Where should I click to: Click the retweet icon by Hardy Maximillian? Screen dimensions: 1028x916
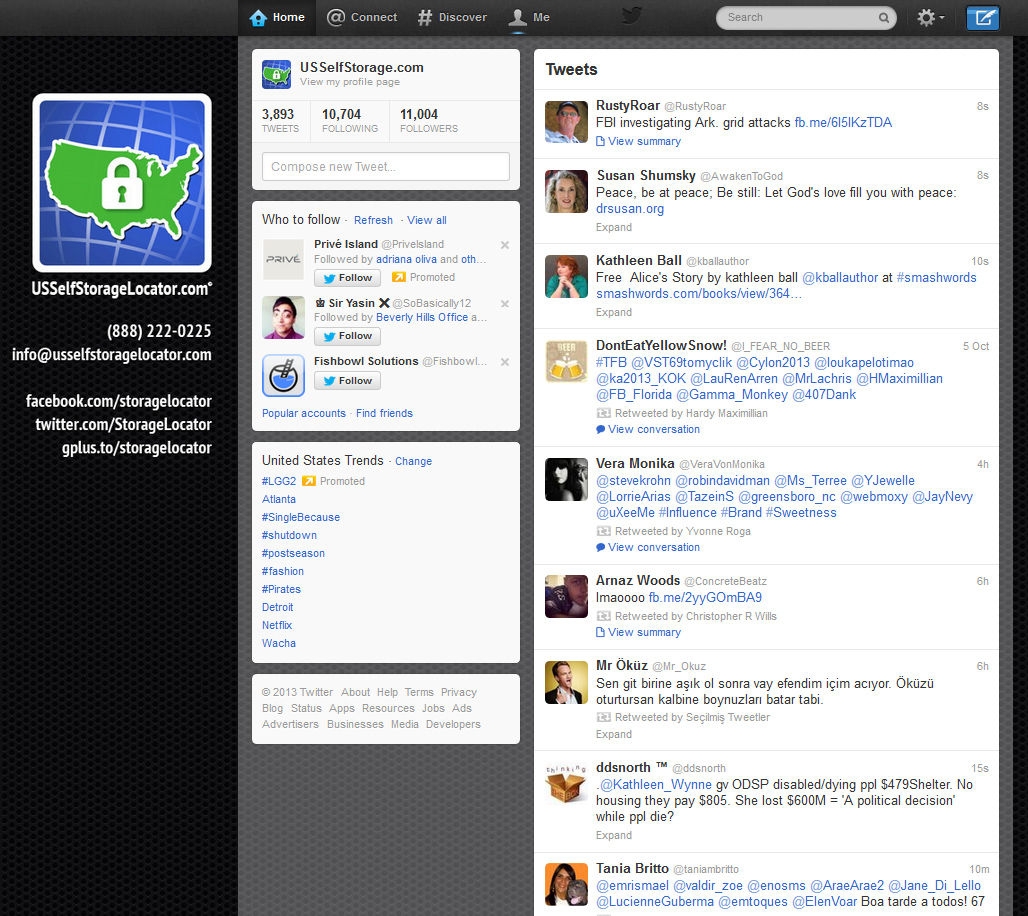(603, 413)
